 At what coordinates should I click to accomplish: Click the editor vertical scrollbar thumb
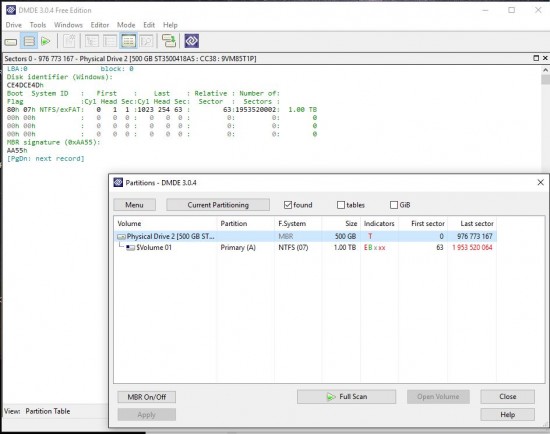pos(545,80)
